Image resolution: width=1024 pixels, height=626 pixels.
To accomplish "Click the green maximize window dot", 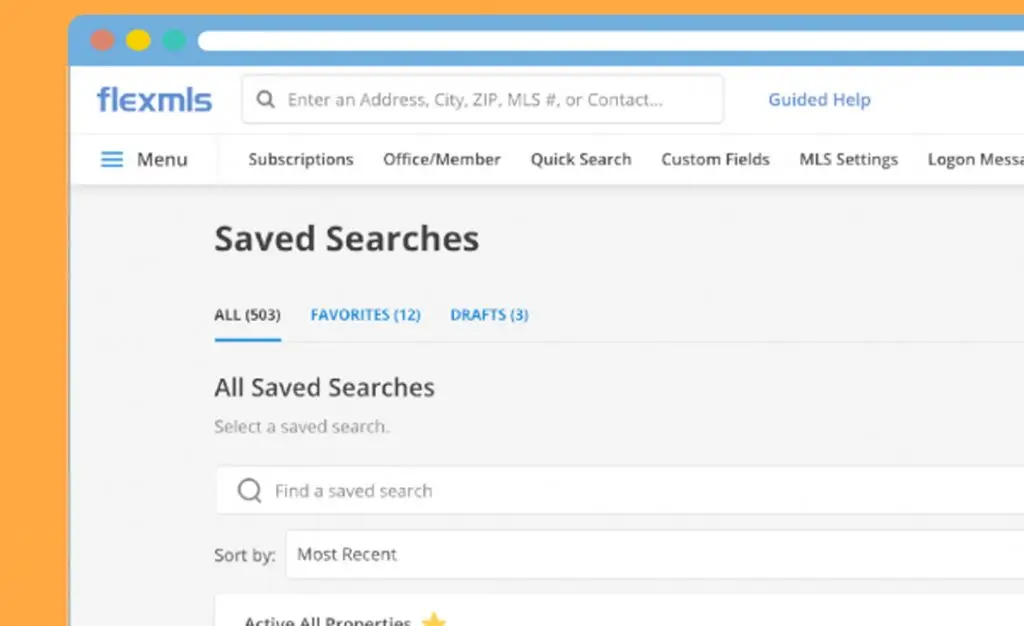I will click(174, 41).
